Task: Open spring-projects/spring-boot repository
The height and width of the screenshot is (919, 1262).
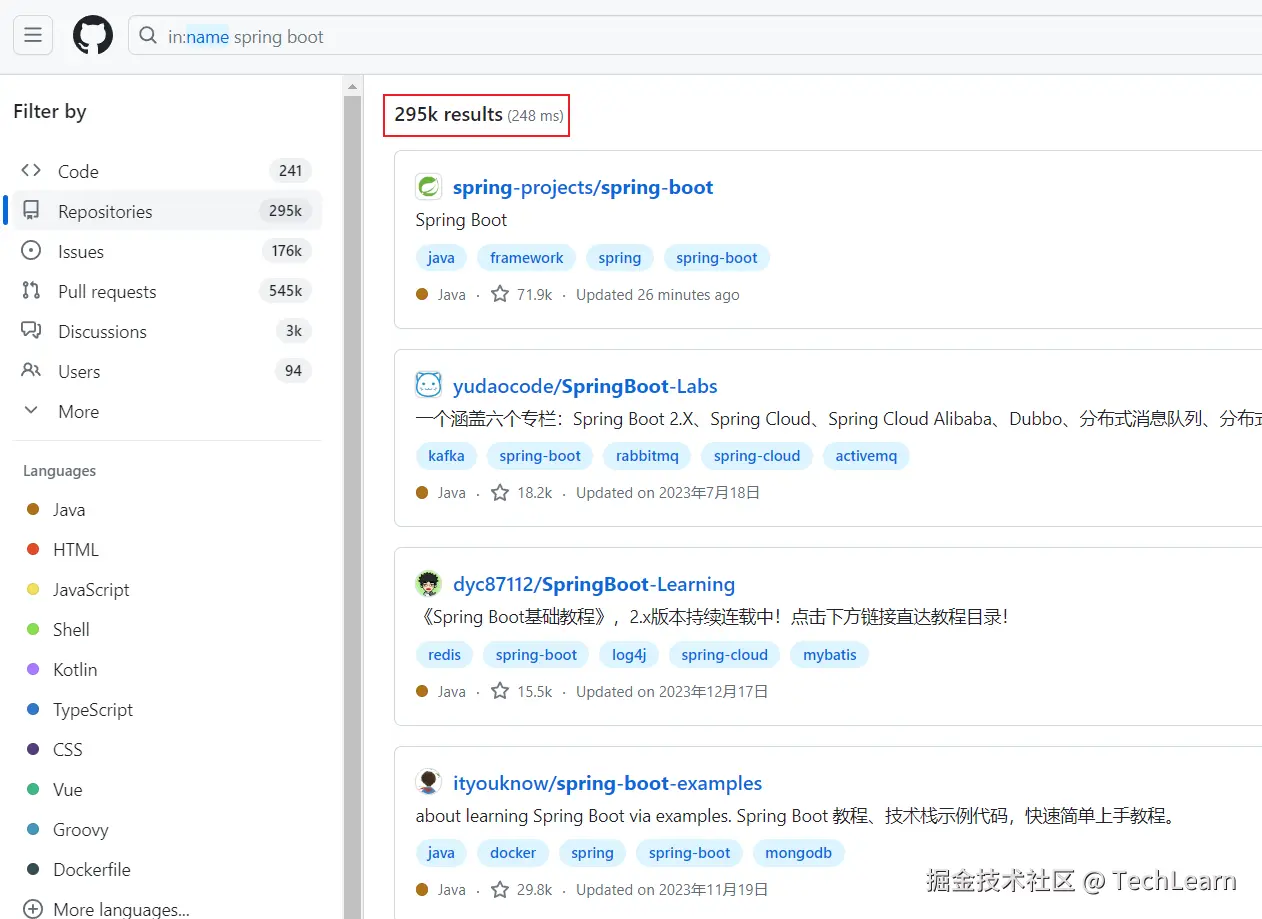Action: pyautogui.click(x=583, y=187)
